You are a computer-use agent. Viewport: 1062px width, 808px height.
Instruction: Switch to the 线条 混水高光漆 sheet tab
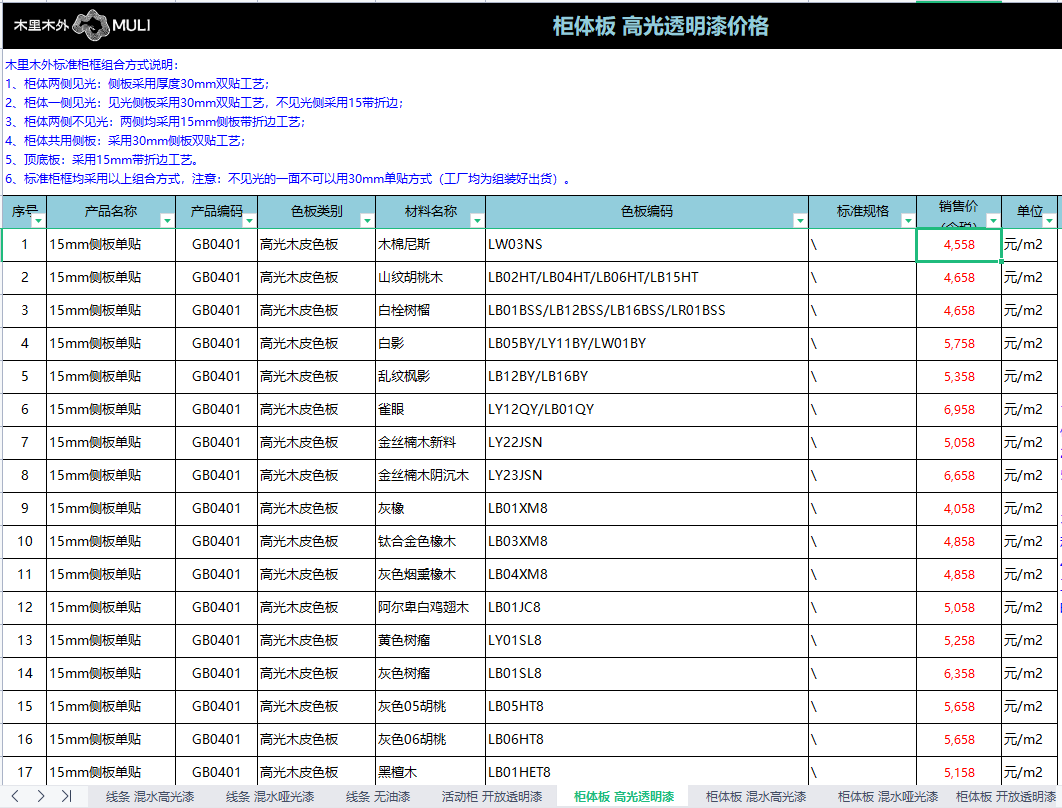149,797
